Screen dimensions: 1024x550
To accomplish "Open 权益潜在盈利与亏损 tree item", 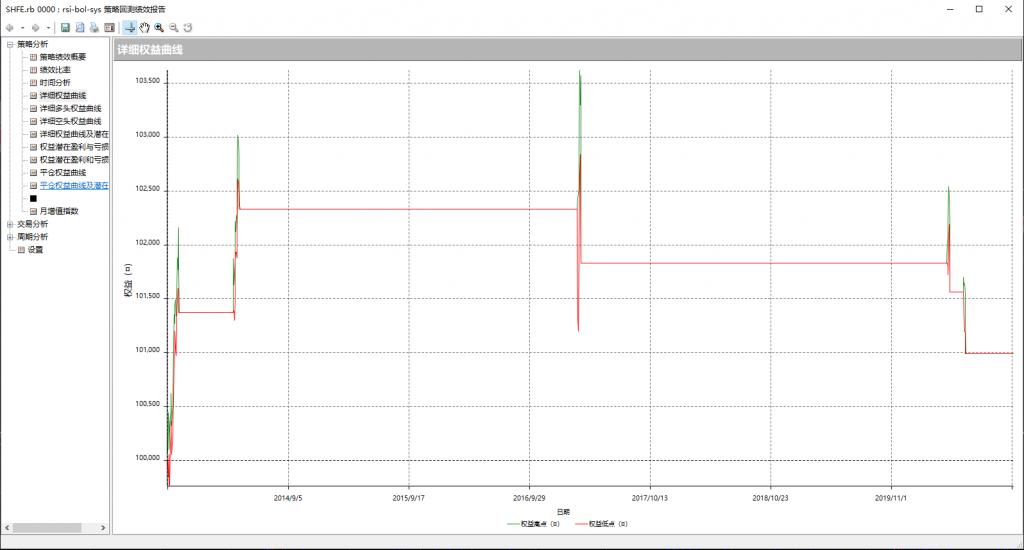I will click(74, 147).
